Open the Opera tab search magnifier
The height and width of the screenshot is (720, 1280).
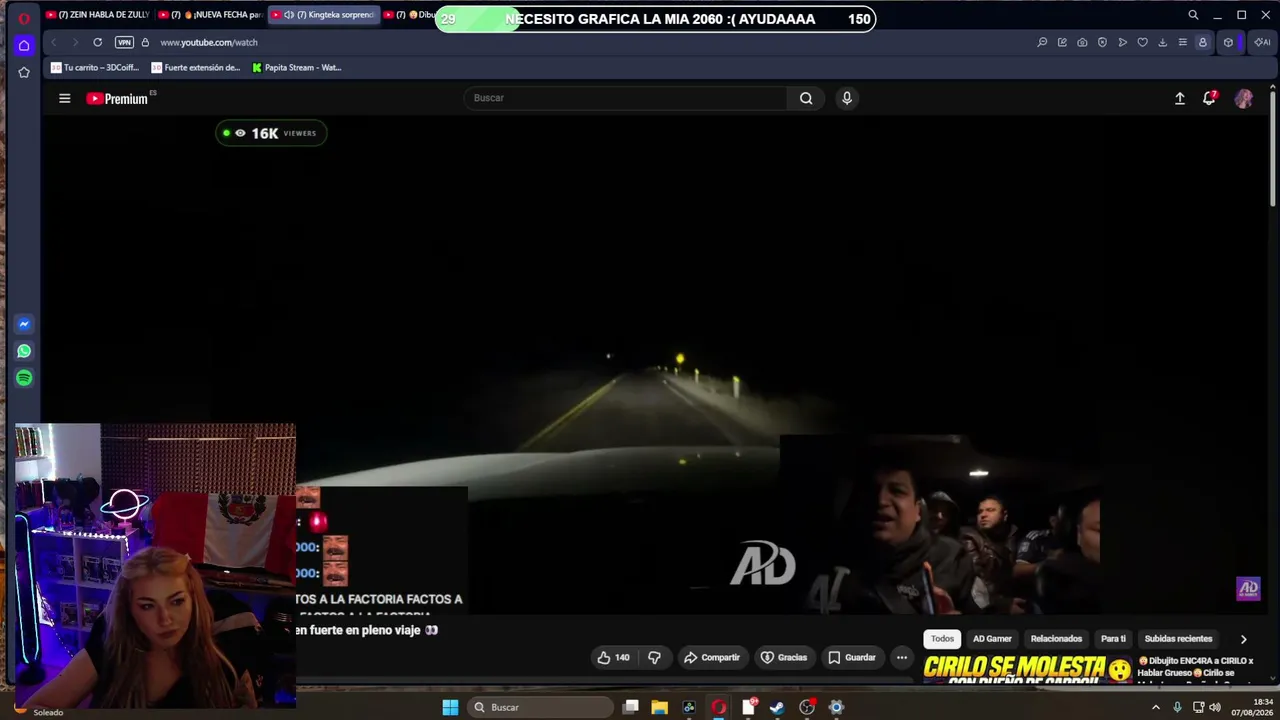pyautogui.click(x=1193, y=15)
